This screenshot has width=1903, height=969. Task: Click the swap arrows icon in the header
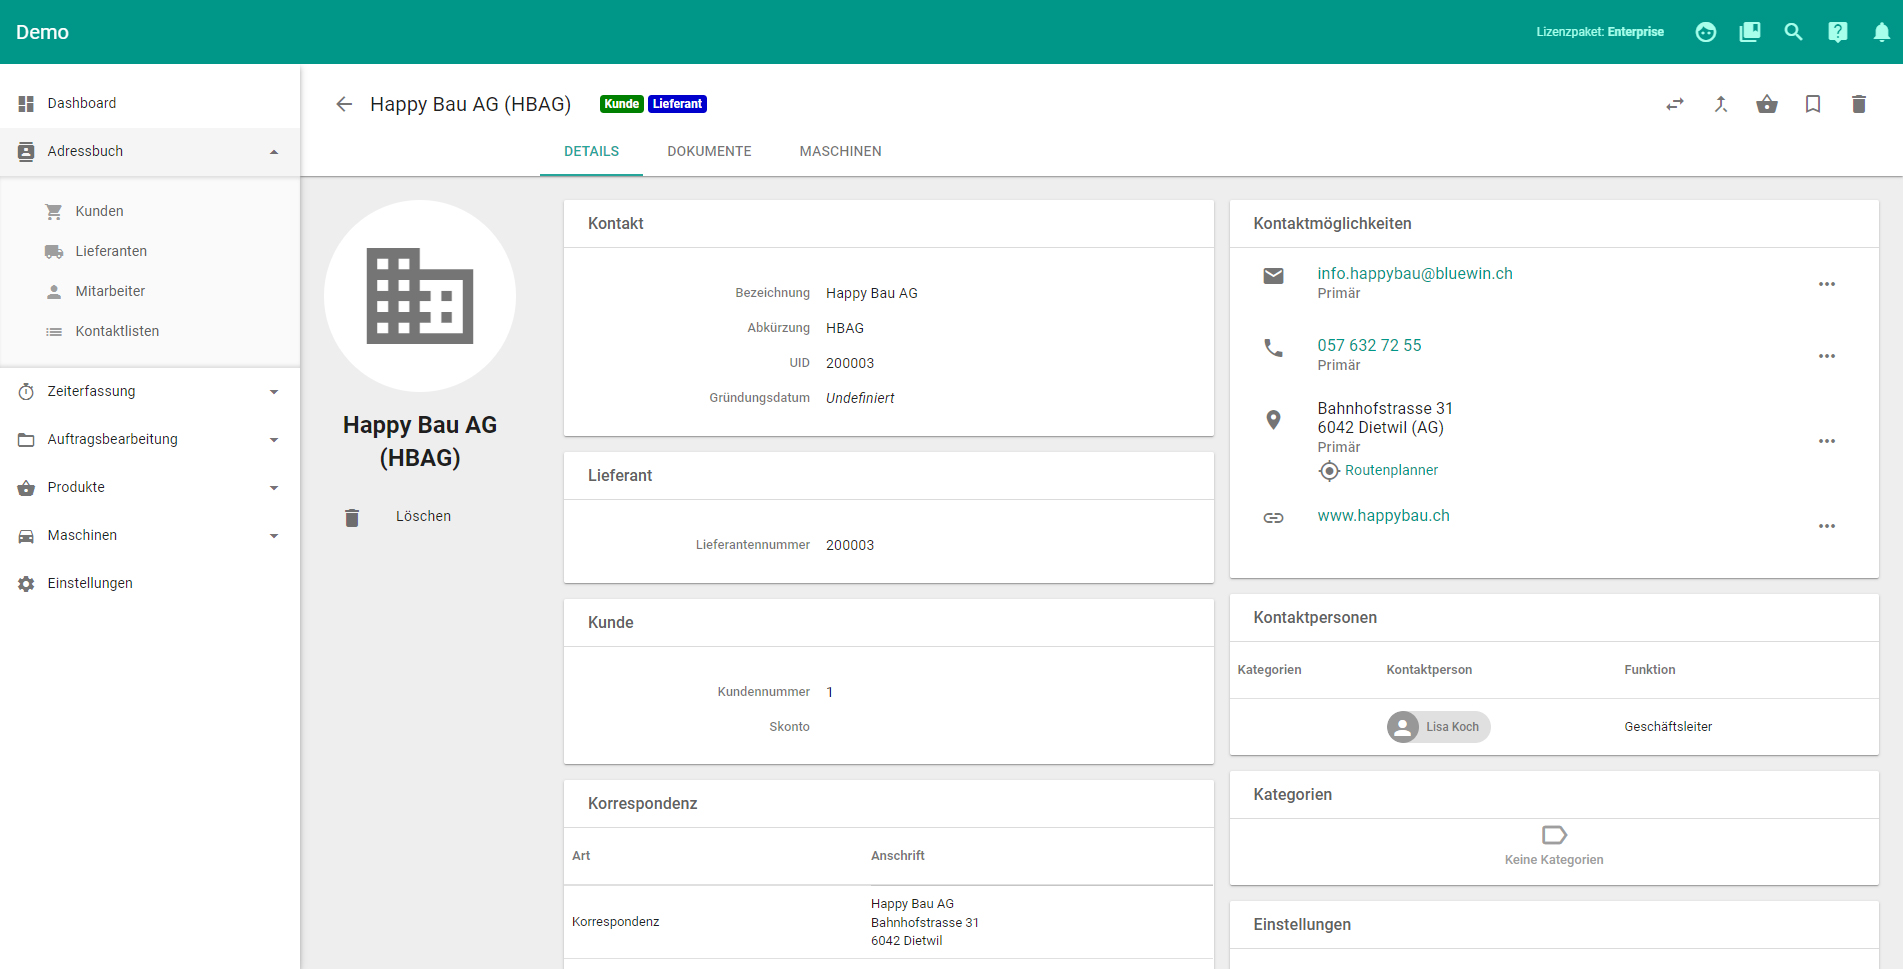click(1675, 104)
